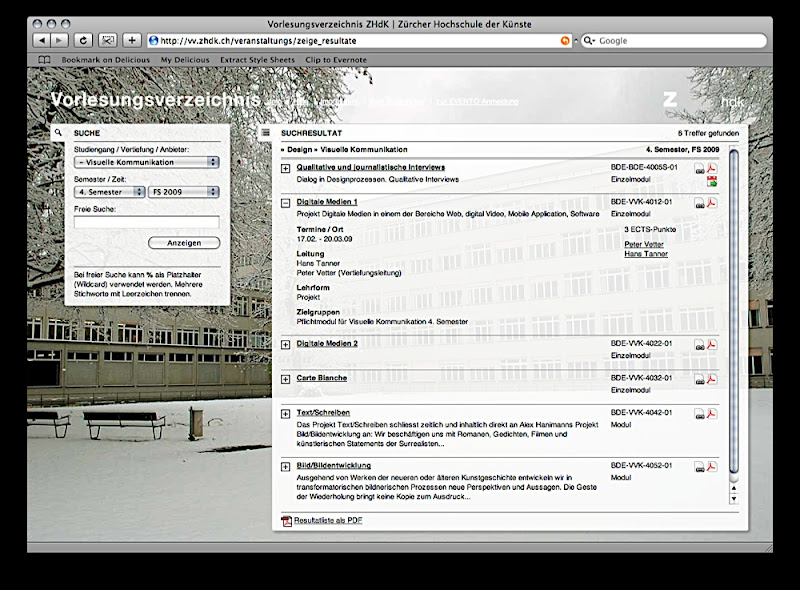Download PDF for Digitale Medien 2
The width and height of the screenshot is (800, 590).
click(x=712, y=345)
